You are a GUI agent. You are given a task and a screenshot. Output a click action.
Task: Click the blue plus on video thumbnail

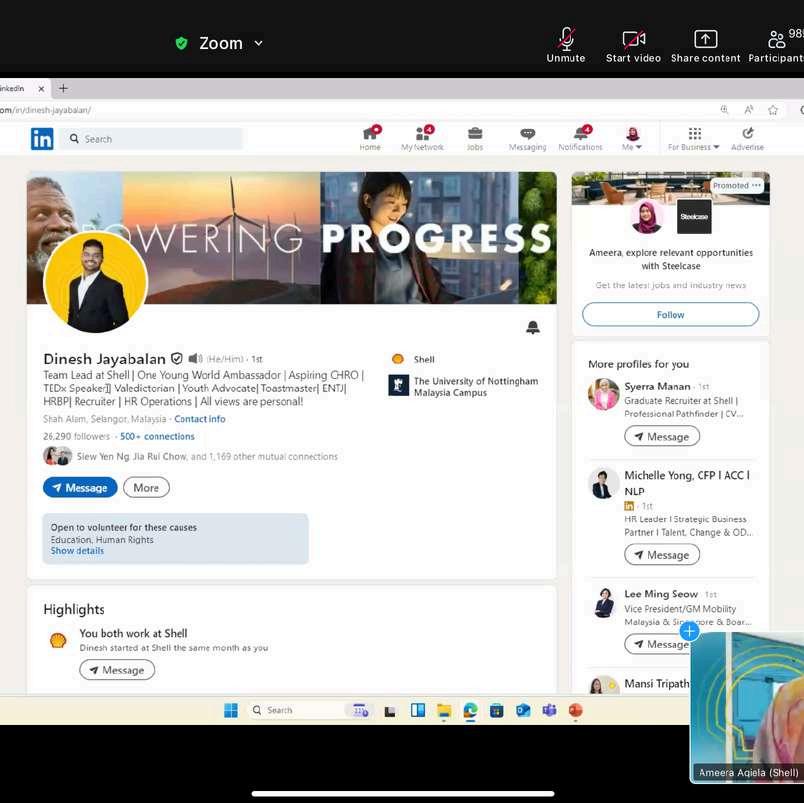(690, 631)
